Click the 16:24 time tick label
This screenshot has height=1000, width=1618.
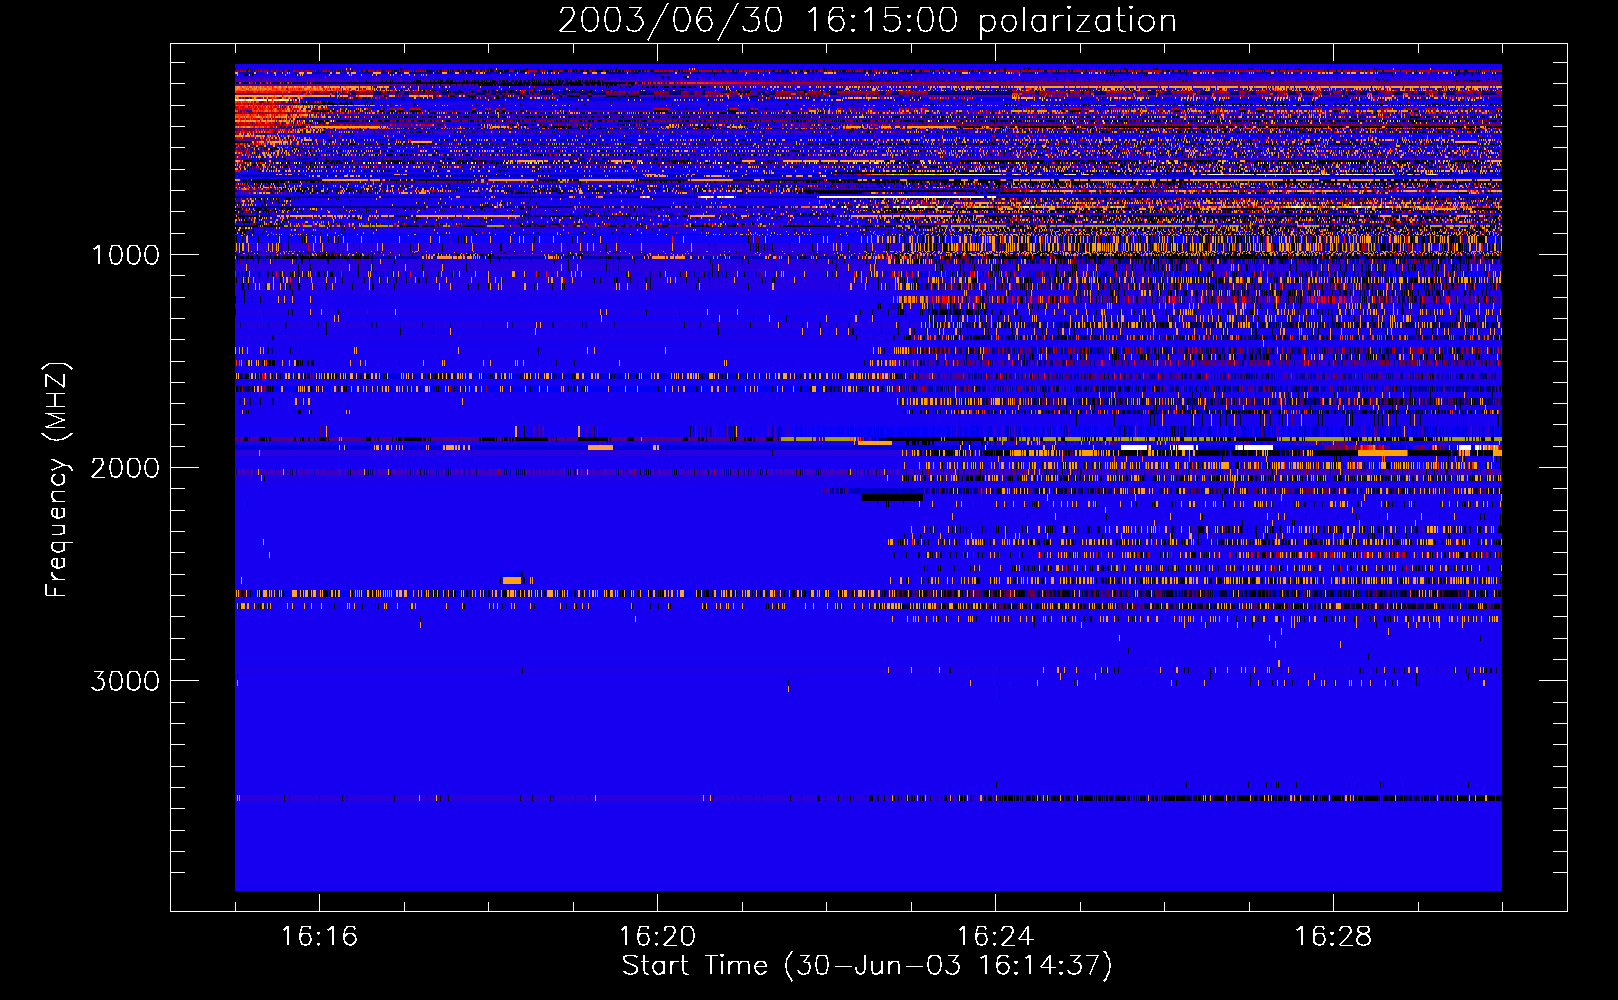(x=995, y=937)
